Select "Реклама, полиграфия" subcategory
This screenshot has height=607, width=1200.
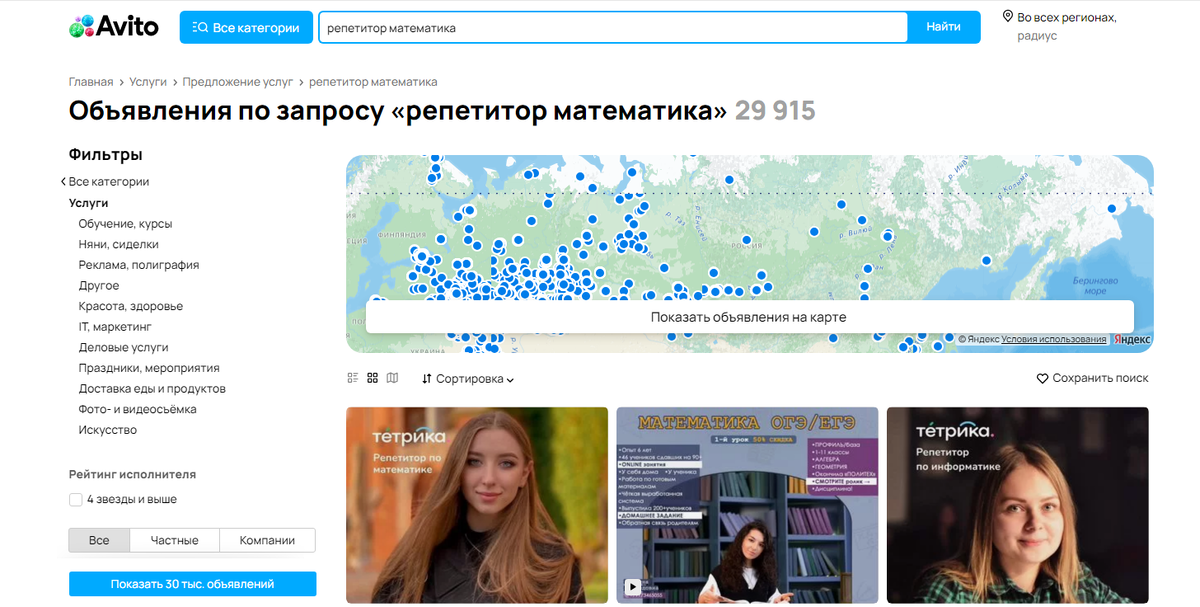tap(139, 265)
